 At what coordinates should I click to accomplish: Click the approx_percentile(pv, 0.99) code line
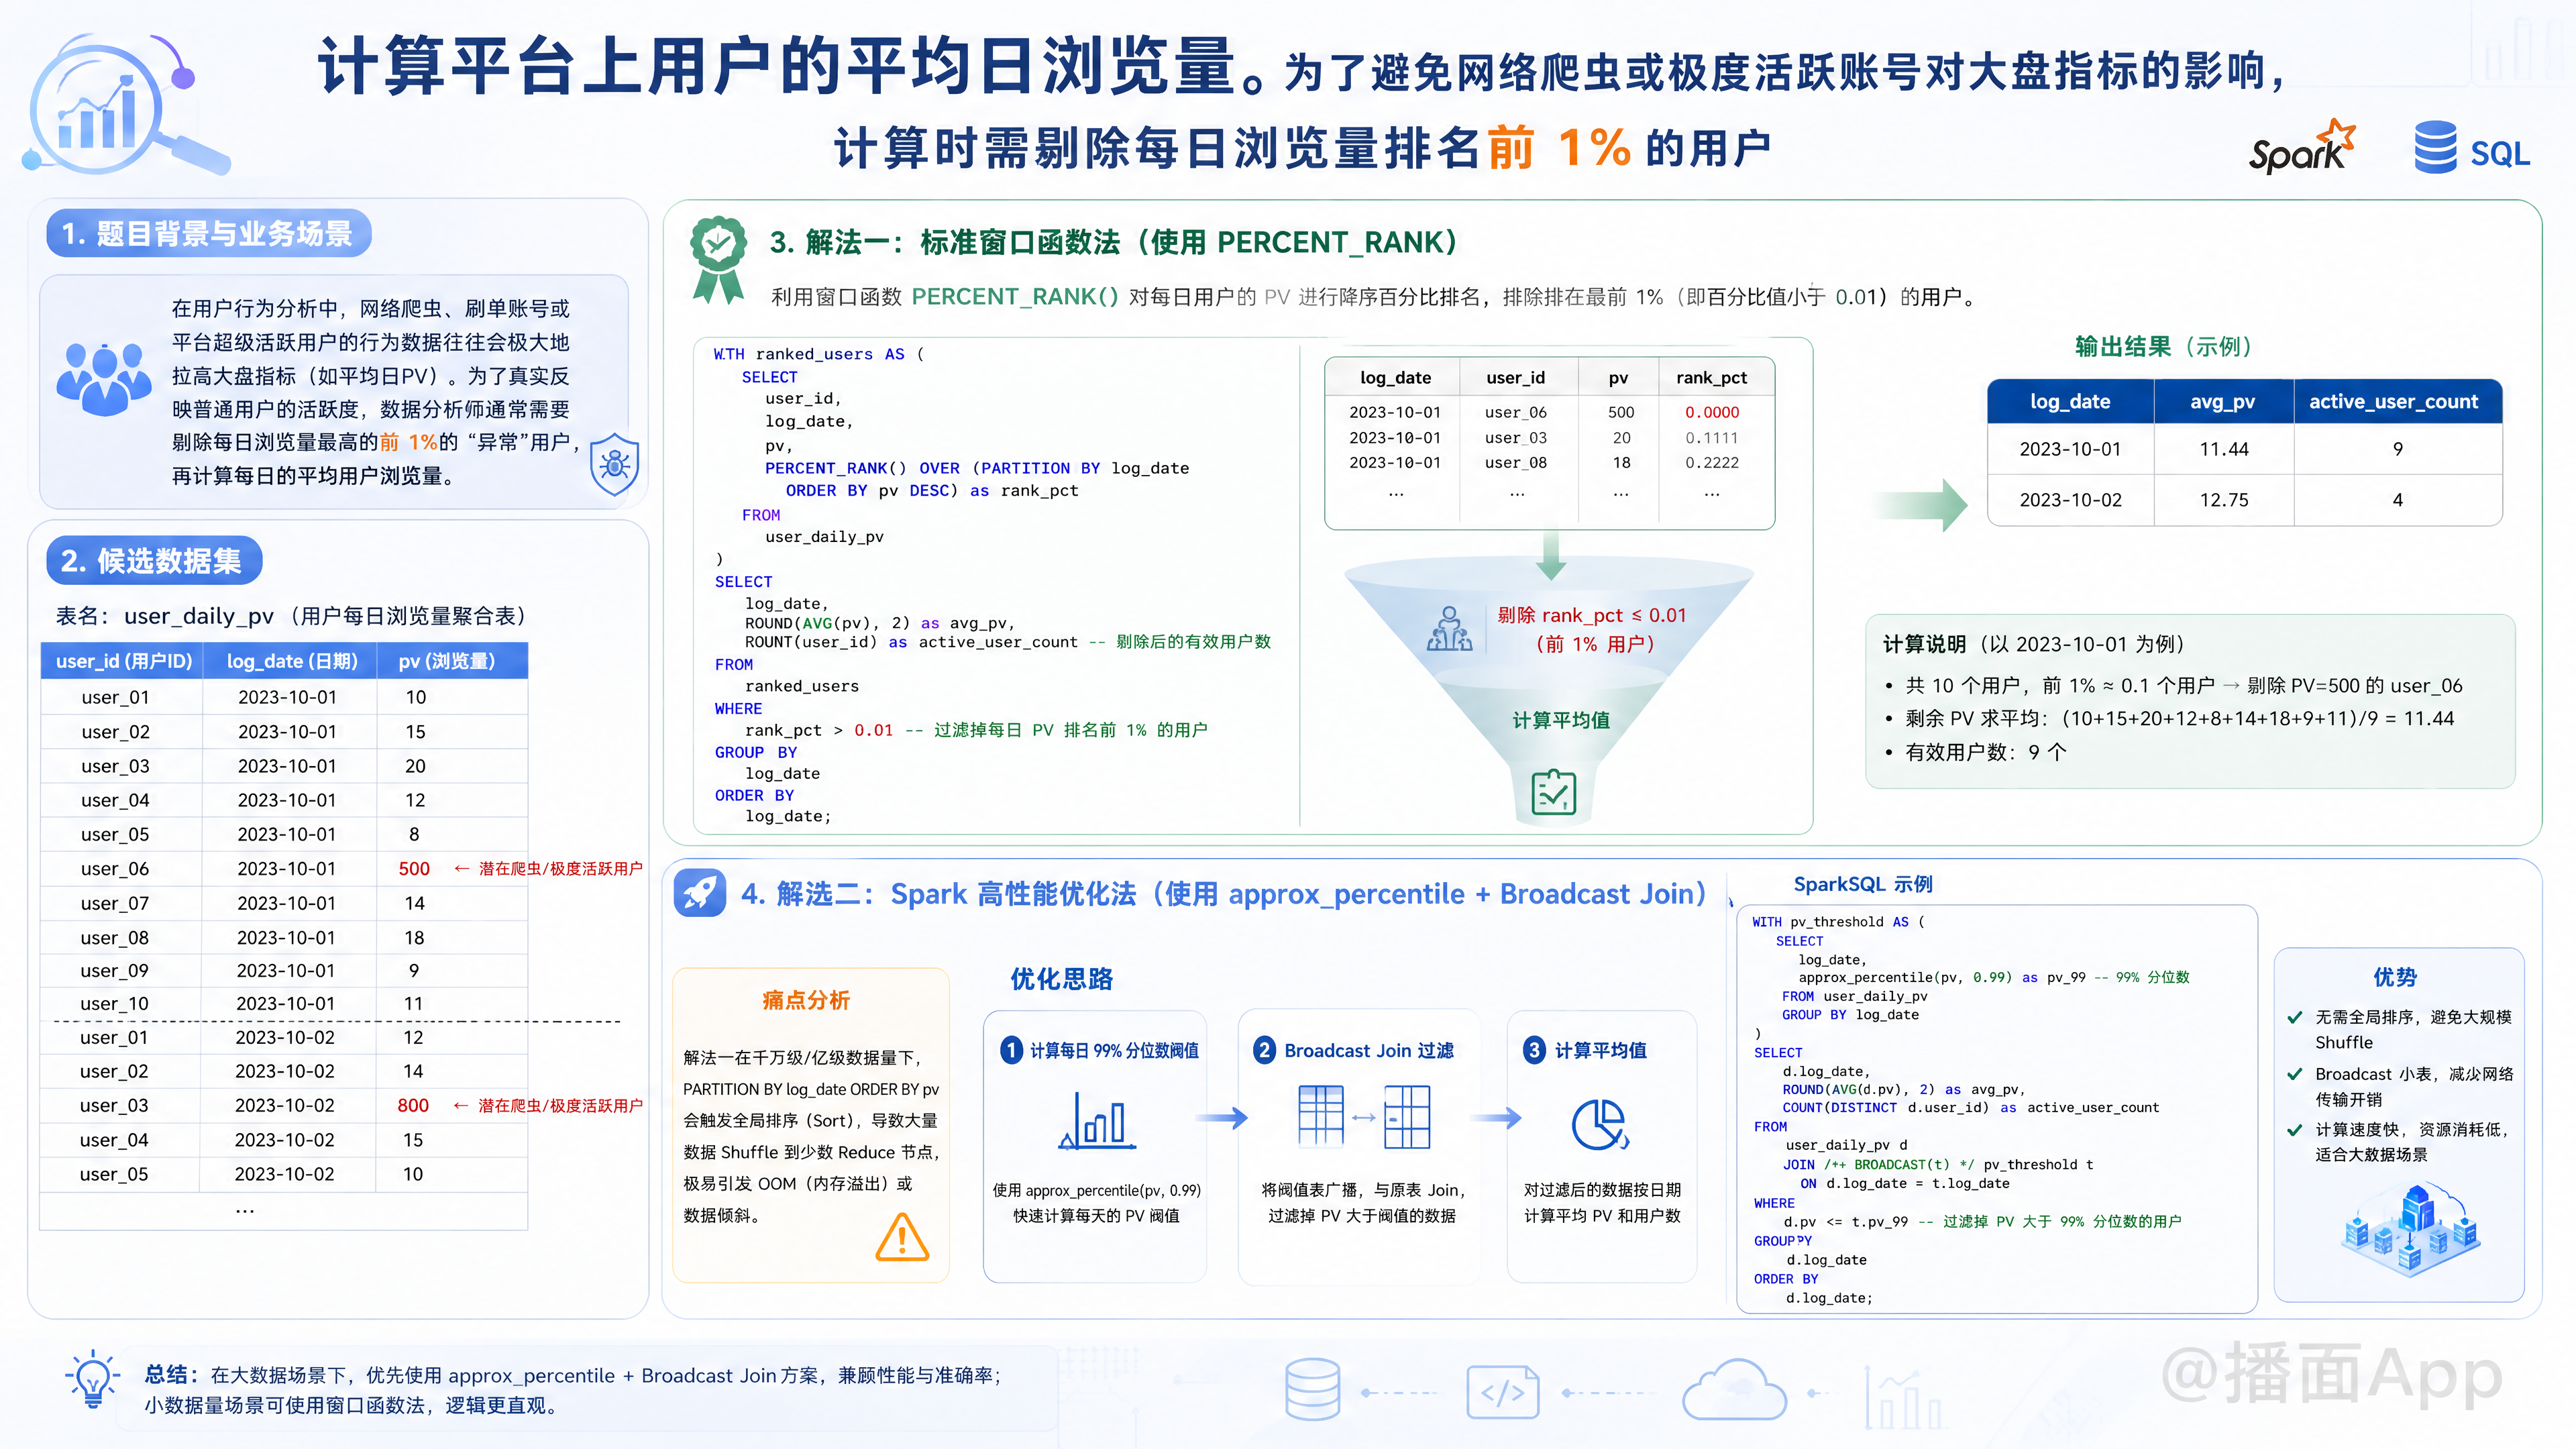point(1993,977)
